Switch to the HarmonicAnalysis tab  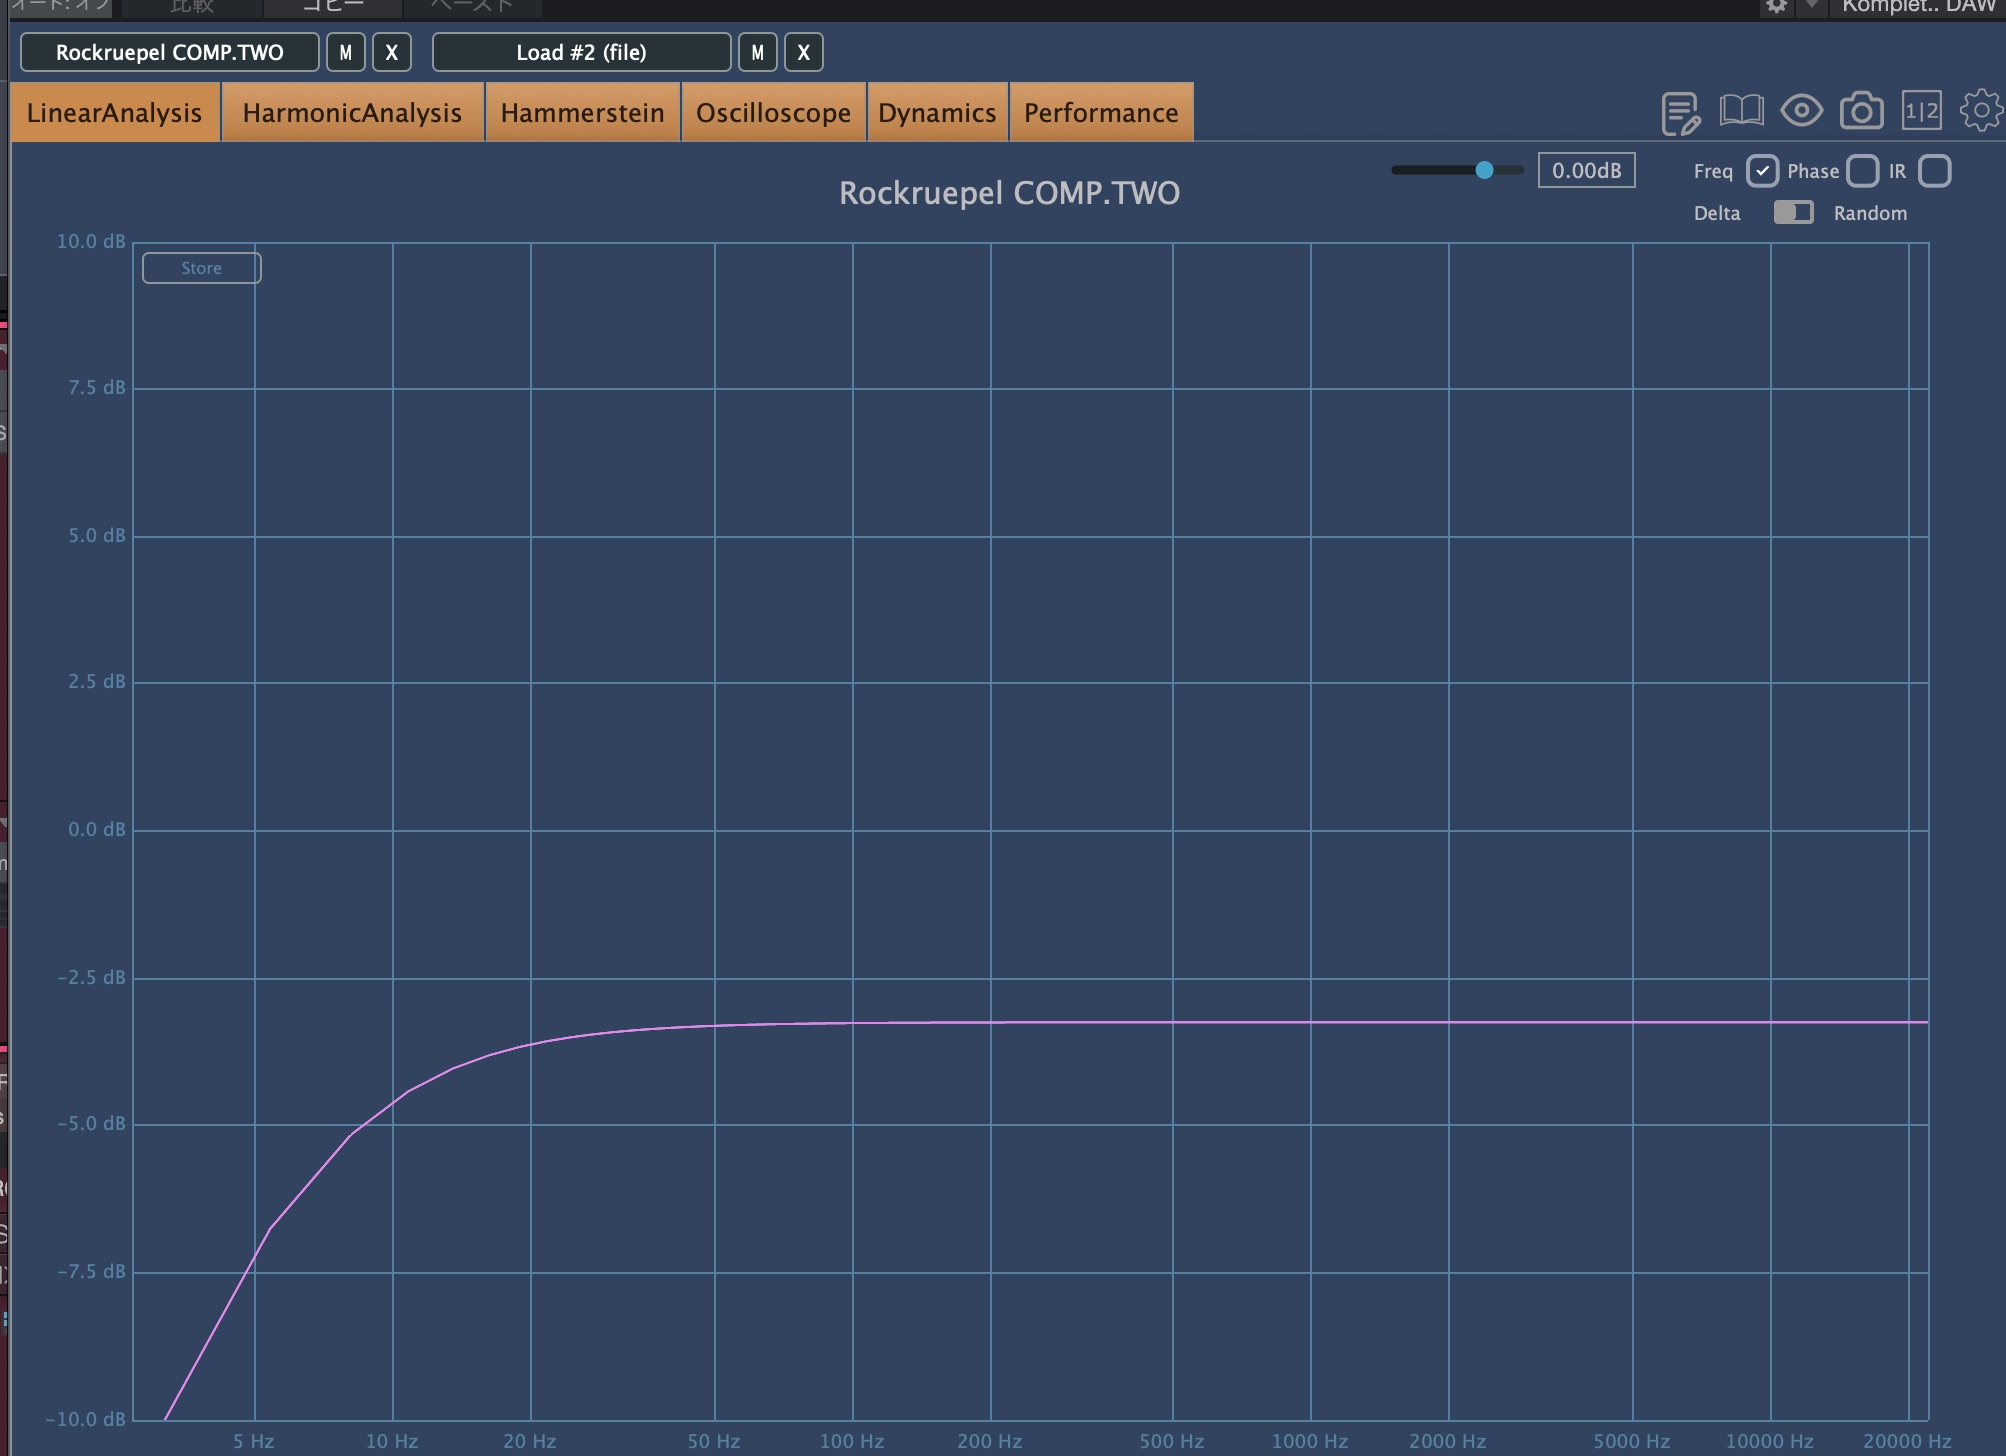pyautogui.click(x=352, y=112)
